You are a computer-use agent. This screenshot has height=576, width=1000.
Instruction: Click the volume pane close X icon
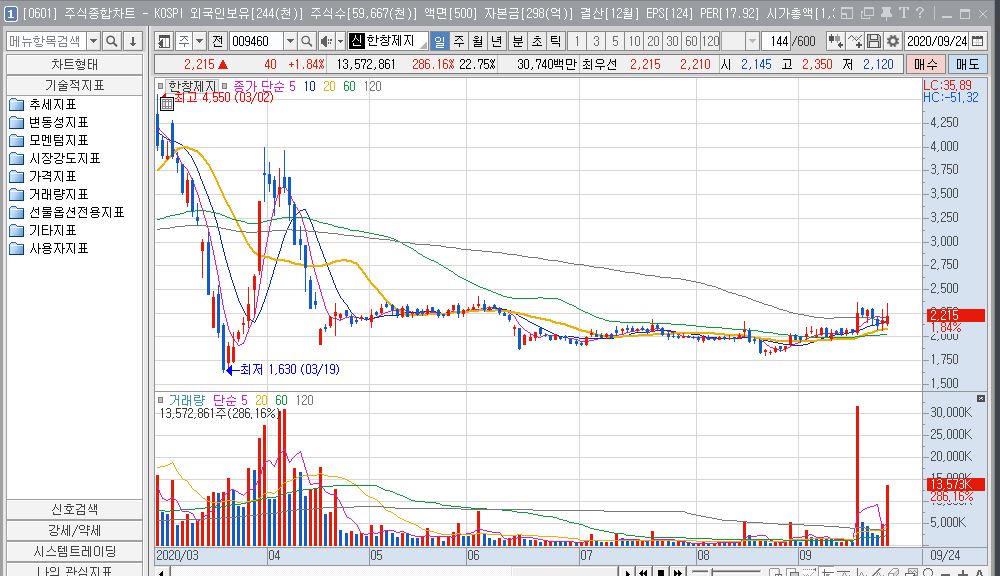(981, 399)
